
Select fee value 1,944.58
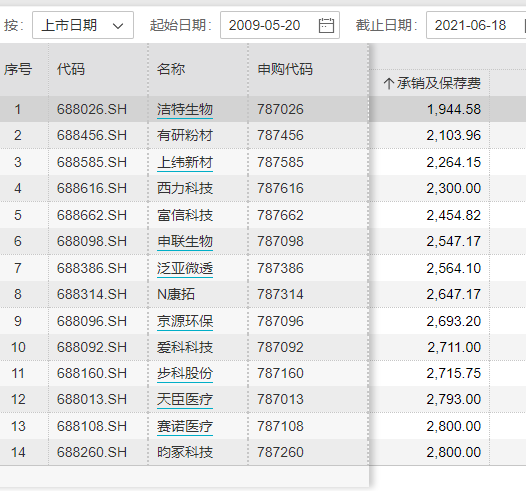pyautogui.click(x=454, y=109)
